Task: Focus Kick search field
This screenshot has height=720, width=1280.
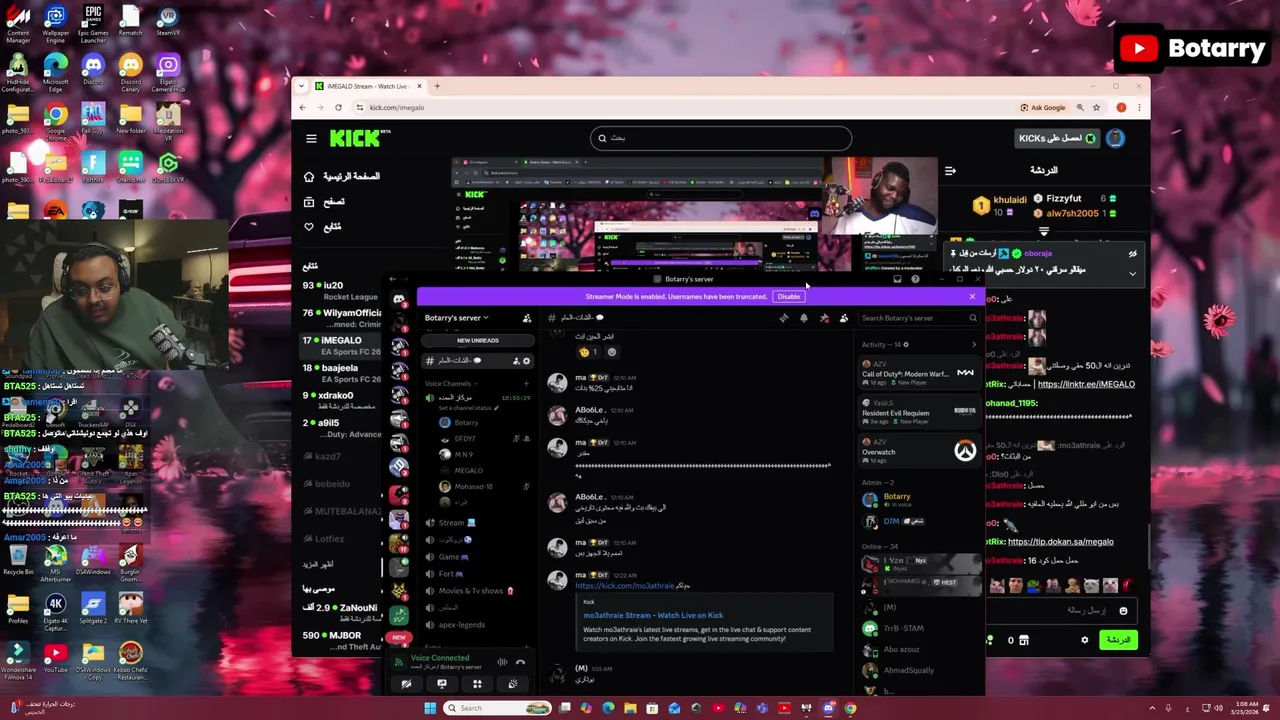Action: click(x=720, y=138)
